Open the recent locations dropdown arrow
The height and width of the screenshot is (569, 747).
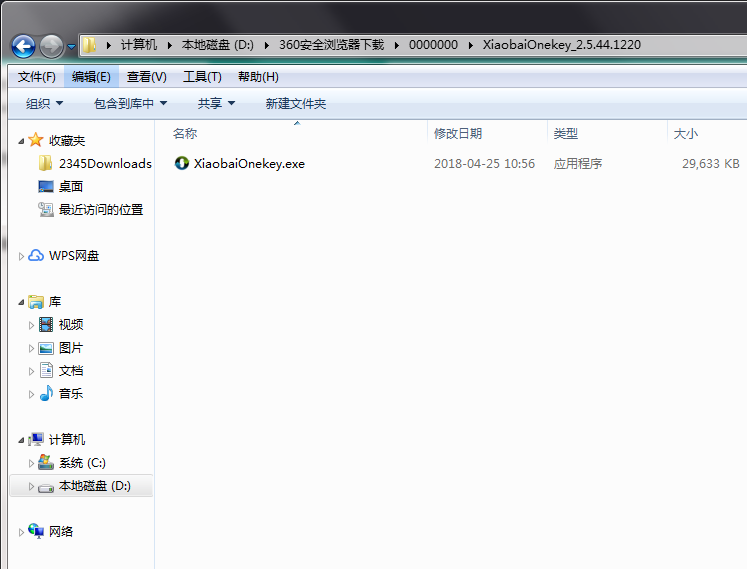coord(71,47)
